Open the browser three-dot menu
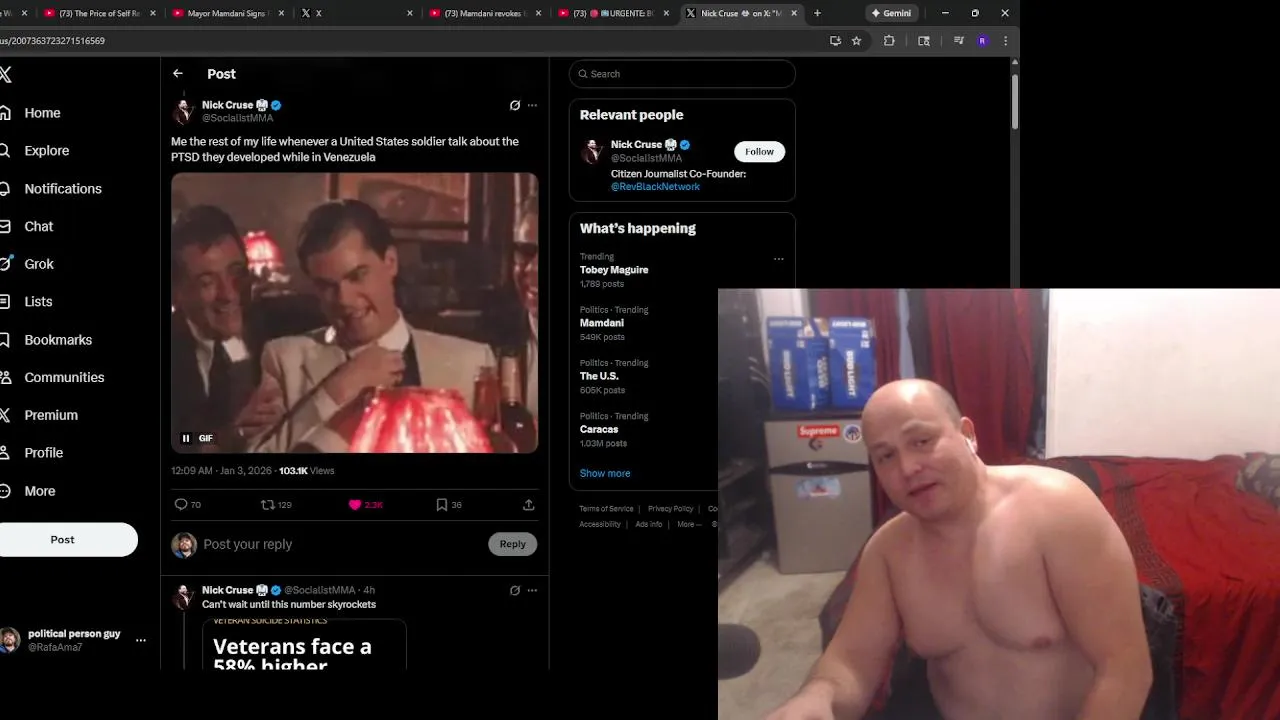The width and height of the screenshot is (1280, 720). point(1005,41)
